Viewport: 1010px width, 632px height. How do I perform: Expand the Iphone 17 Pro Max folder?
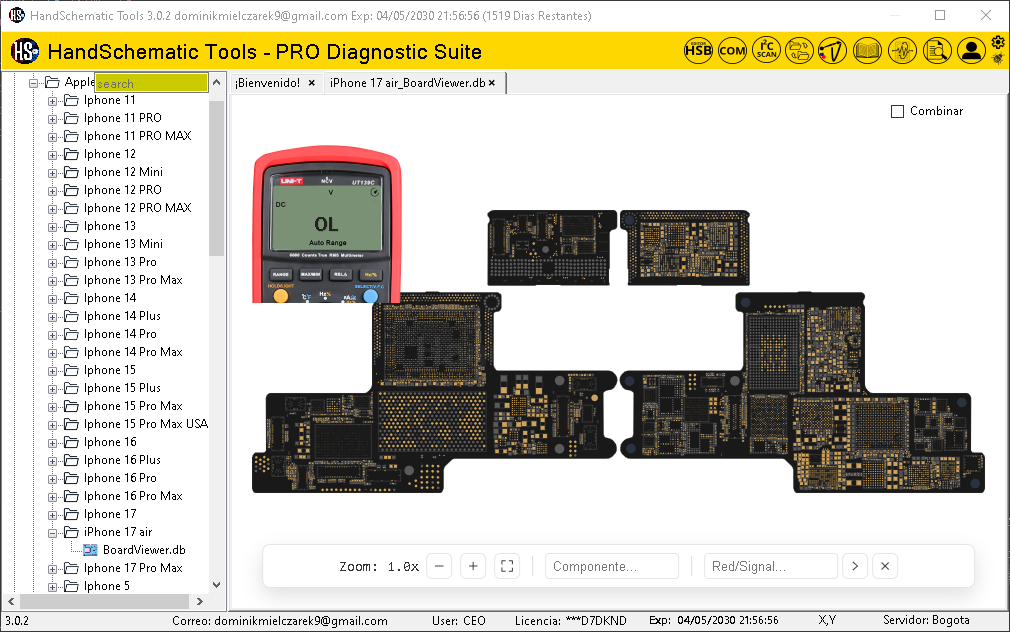(53, 569)
